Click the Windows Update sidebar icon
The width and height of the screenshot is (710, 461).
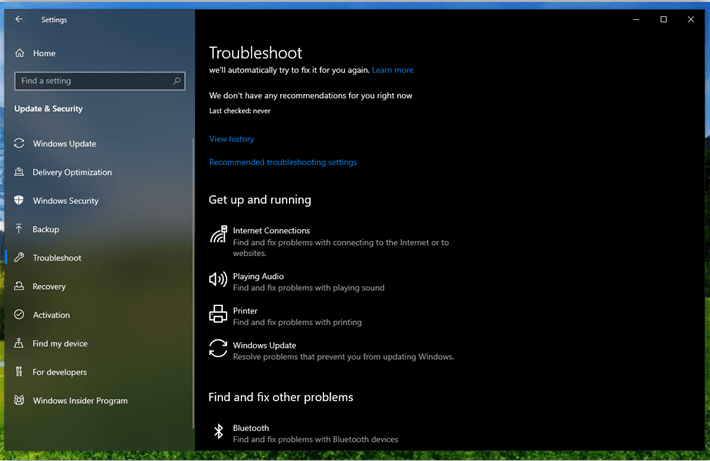click(x=19, y=144)
